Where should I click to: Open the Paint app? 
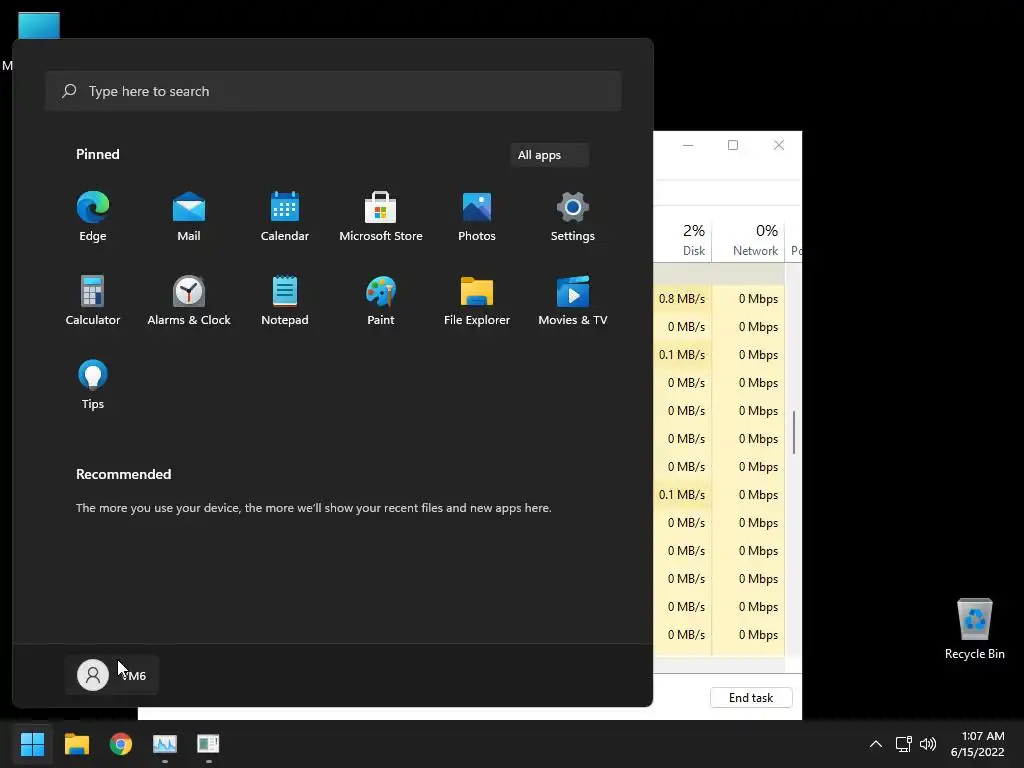(381, 300)
